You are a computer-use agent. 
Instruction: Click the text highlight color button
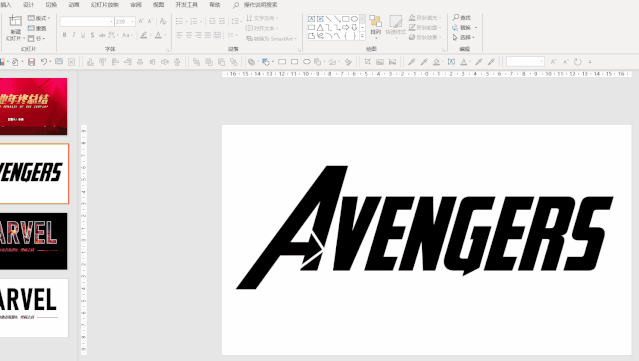[x=144, y=35]
